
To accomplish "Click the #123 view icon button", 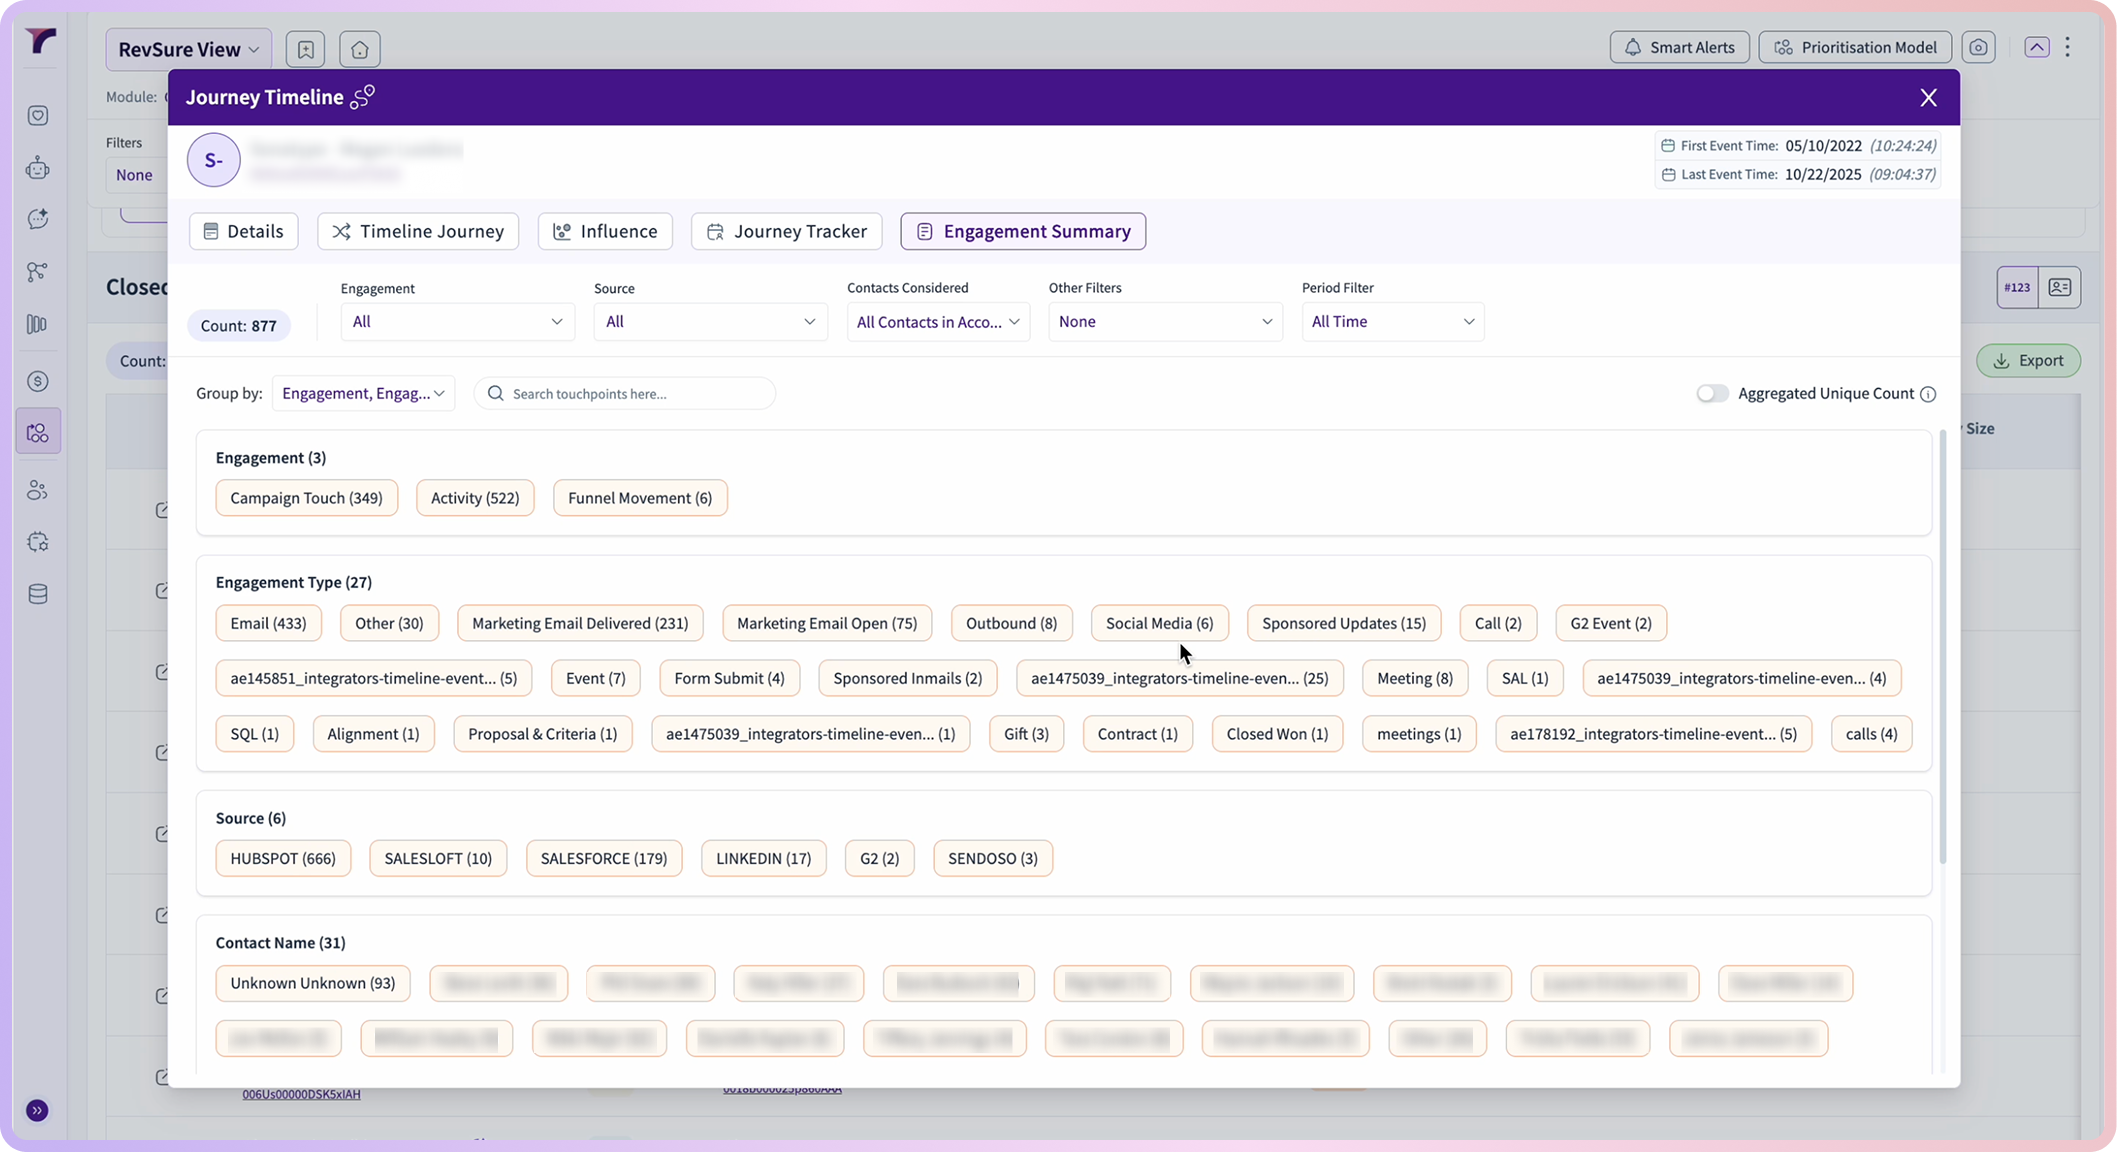I will pos(2017,287).
